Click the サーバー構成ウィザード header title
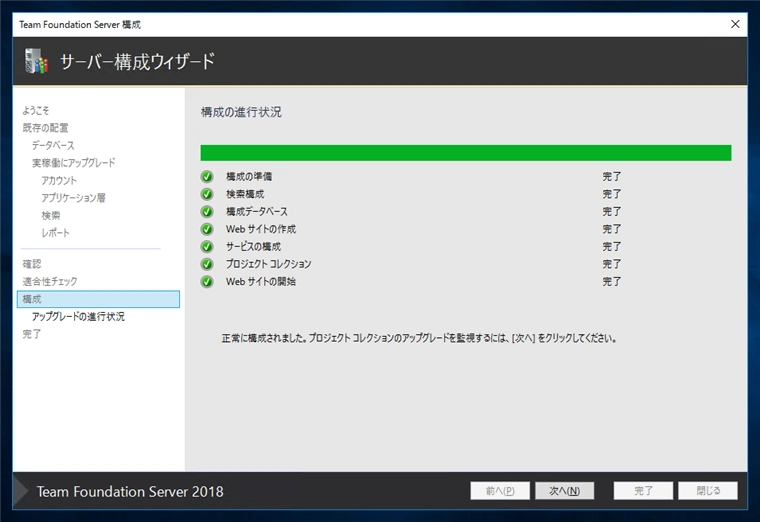This screenshot has height=522, width=760. pyautogui.click(x=137, y=62)
